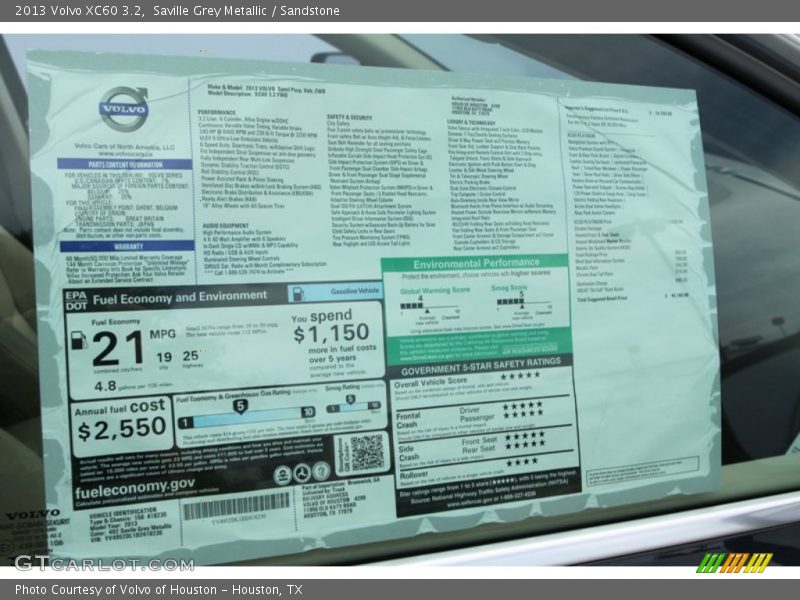The image size is (800, 600).
Task: Click the Parts Content Information heading
Action: (124, 163)
